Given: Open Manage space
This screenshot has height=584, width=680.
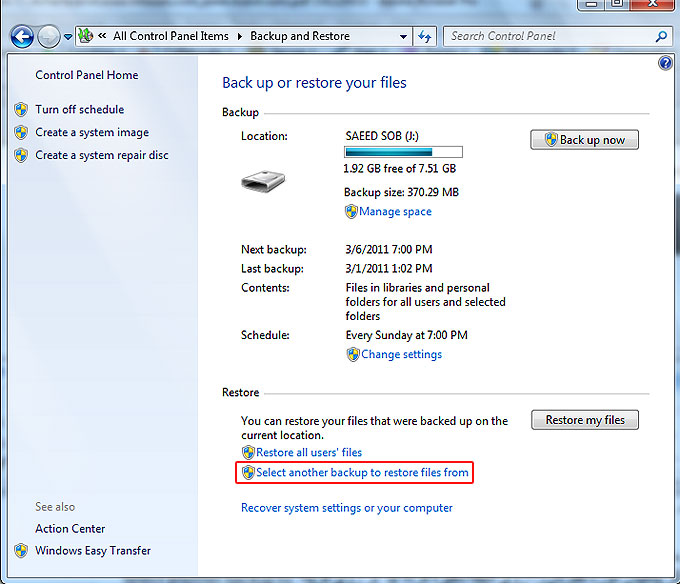Looking at the screenshot, I should pyautogui.click(x=395, y=212).
